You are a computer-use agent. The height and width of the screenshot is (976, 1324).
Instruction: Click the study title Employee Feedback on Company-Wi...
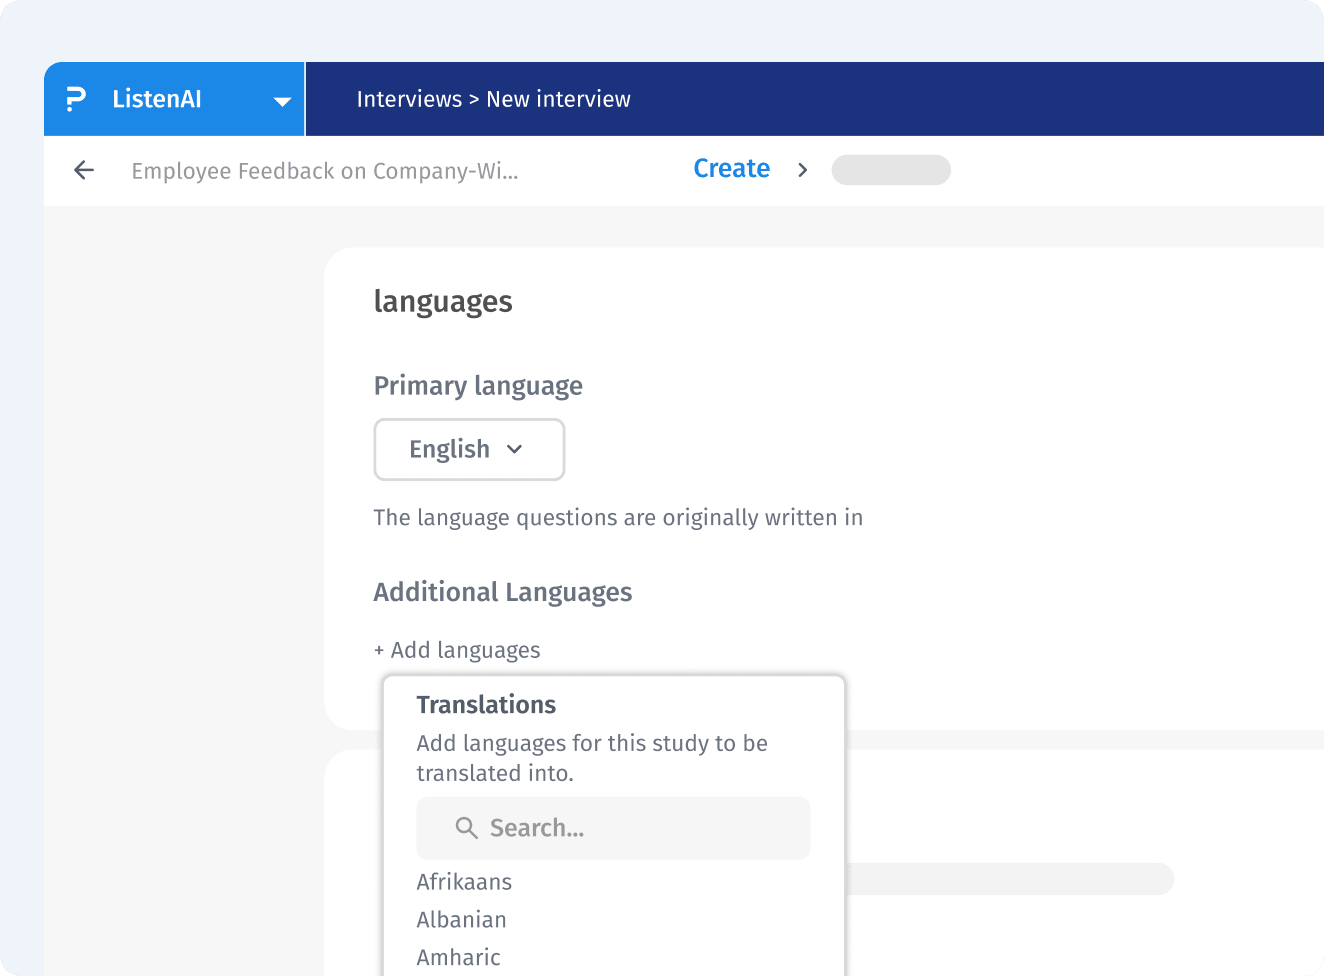click(325, 171)
